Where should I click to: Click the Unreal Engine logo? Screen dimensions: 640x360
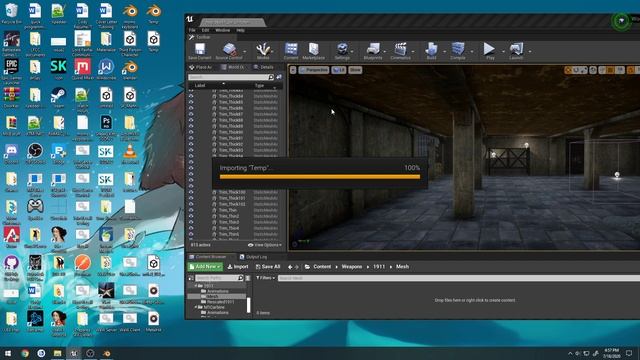point(190,19)
